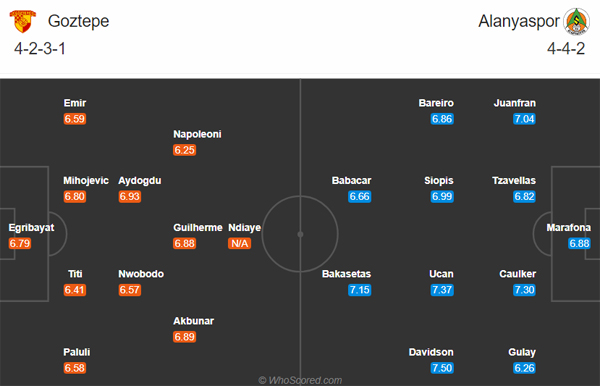
Task: Open the Alanyaspor team name link
Action: pyautogui.click(x=519, y=21)
